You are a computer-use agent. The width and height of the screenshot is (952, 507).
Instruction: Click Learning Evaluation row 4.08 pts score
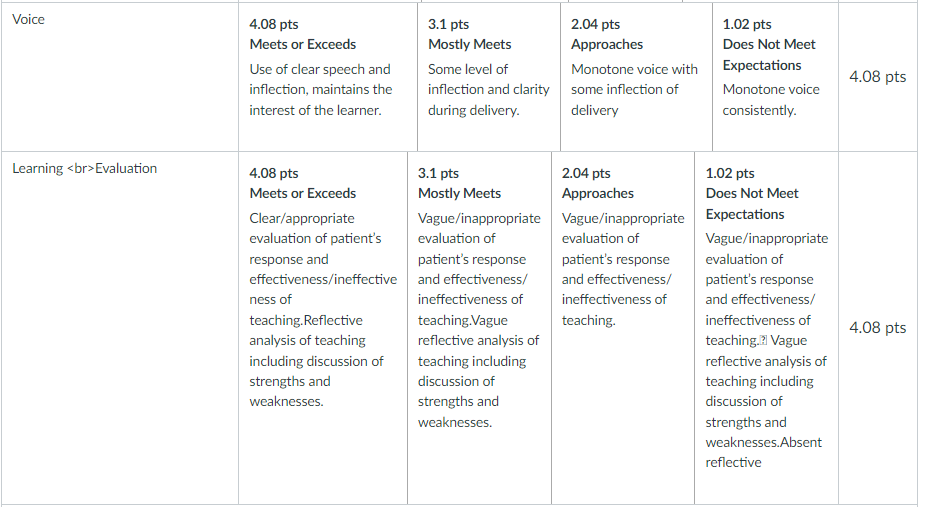(x=877, y=328)
